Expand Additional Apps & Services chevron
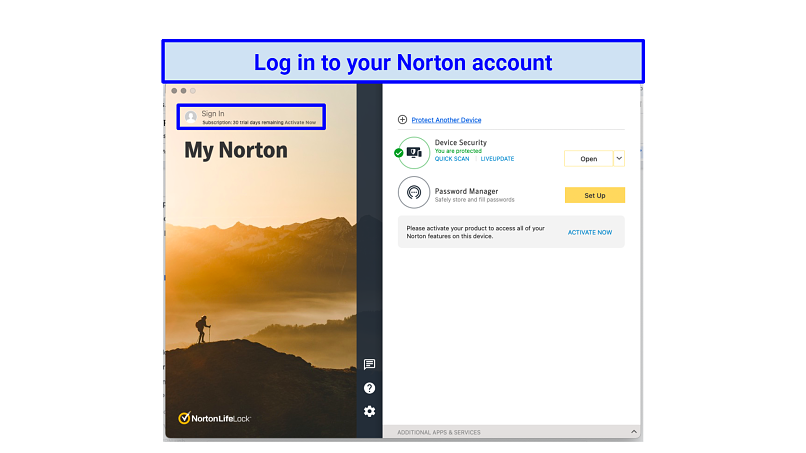This screenshot has width=806, height=453. (634, 432)
